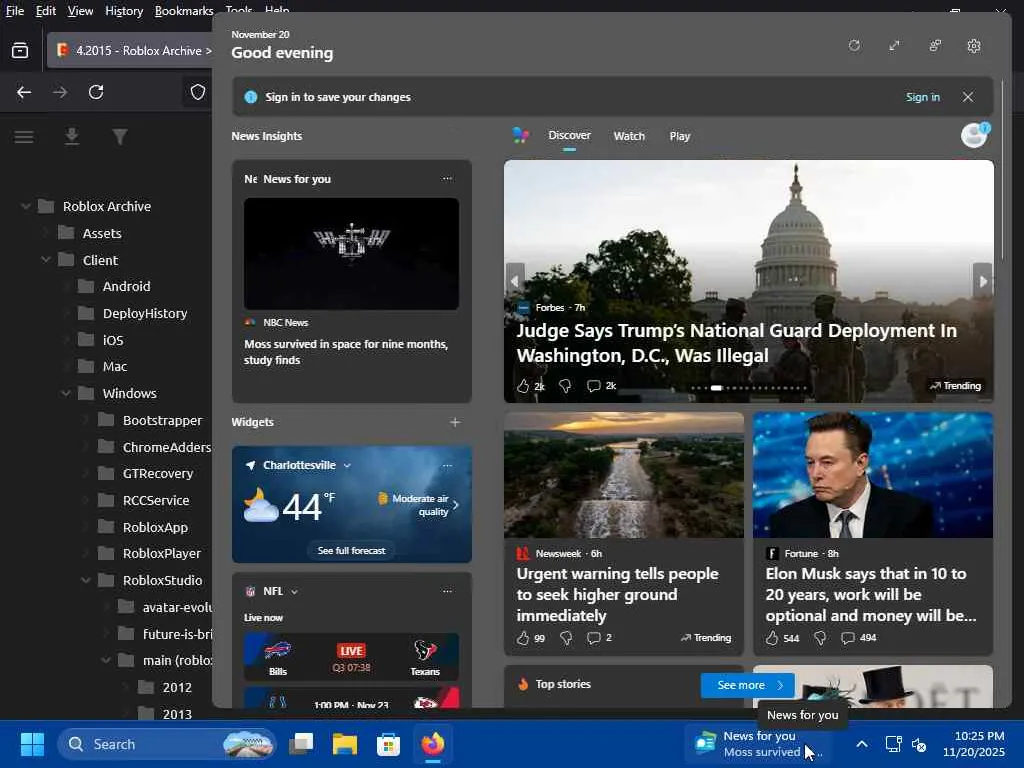Click the space station news thumbnail
Screen dimensions: 1024x768
coord(351,253)
